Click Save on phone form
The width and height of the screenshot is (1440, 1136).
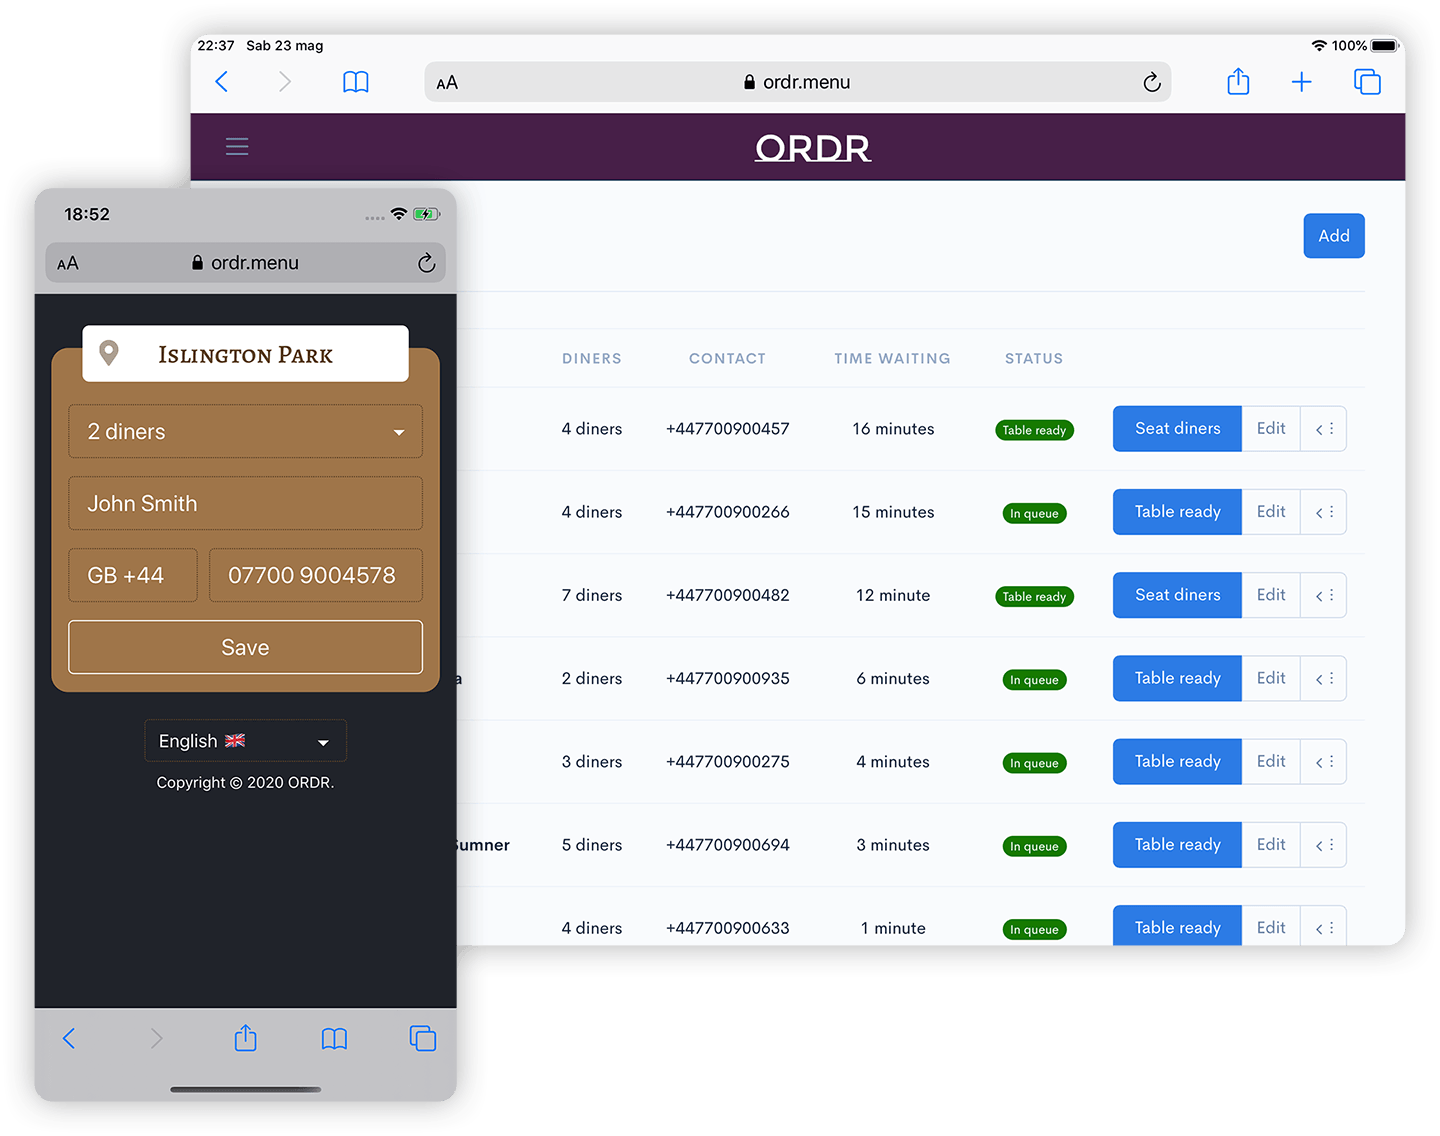[245, 647]
